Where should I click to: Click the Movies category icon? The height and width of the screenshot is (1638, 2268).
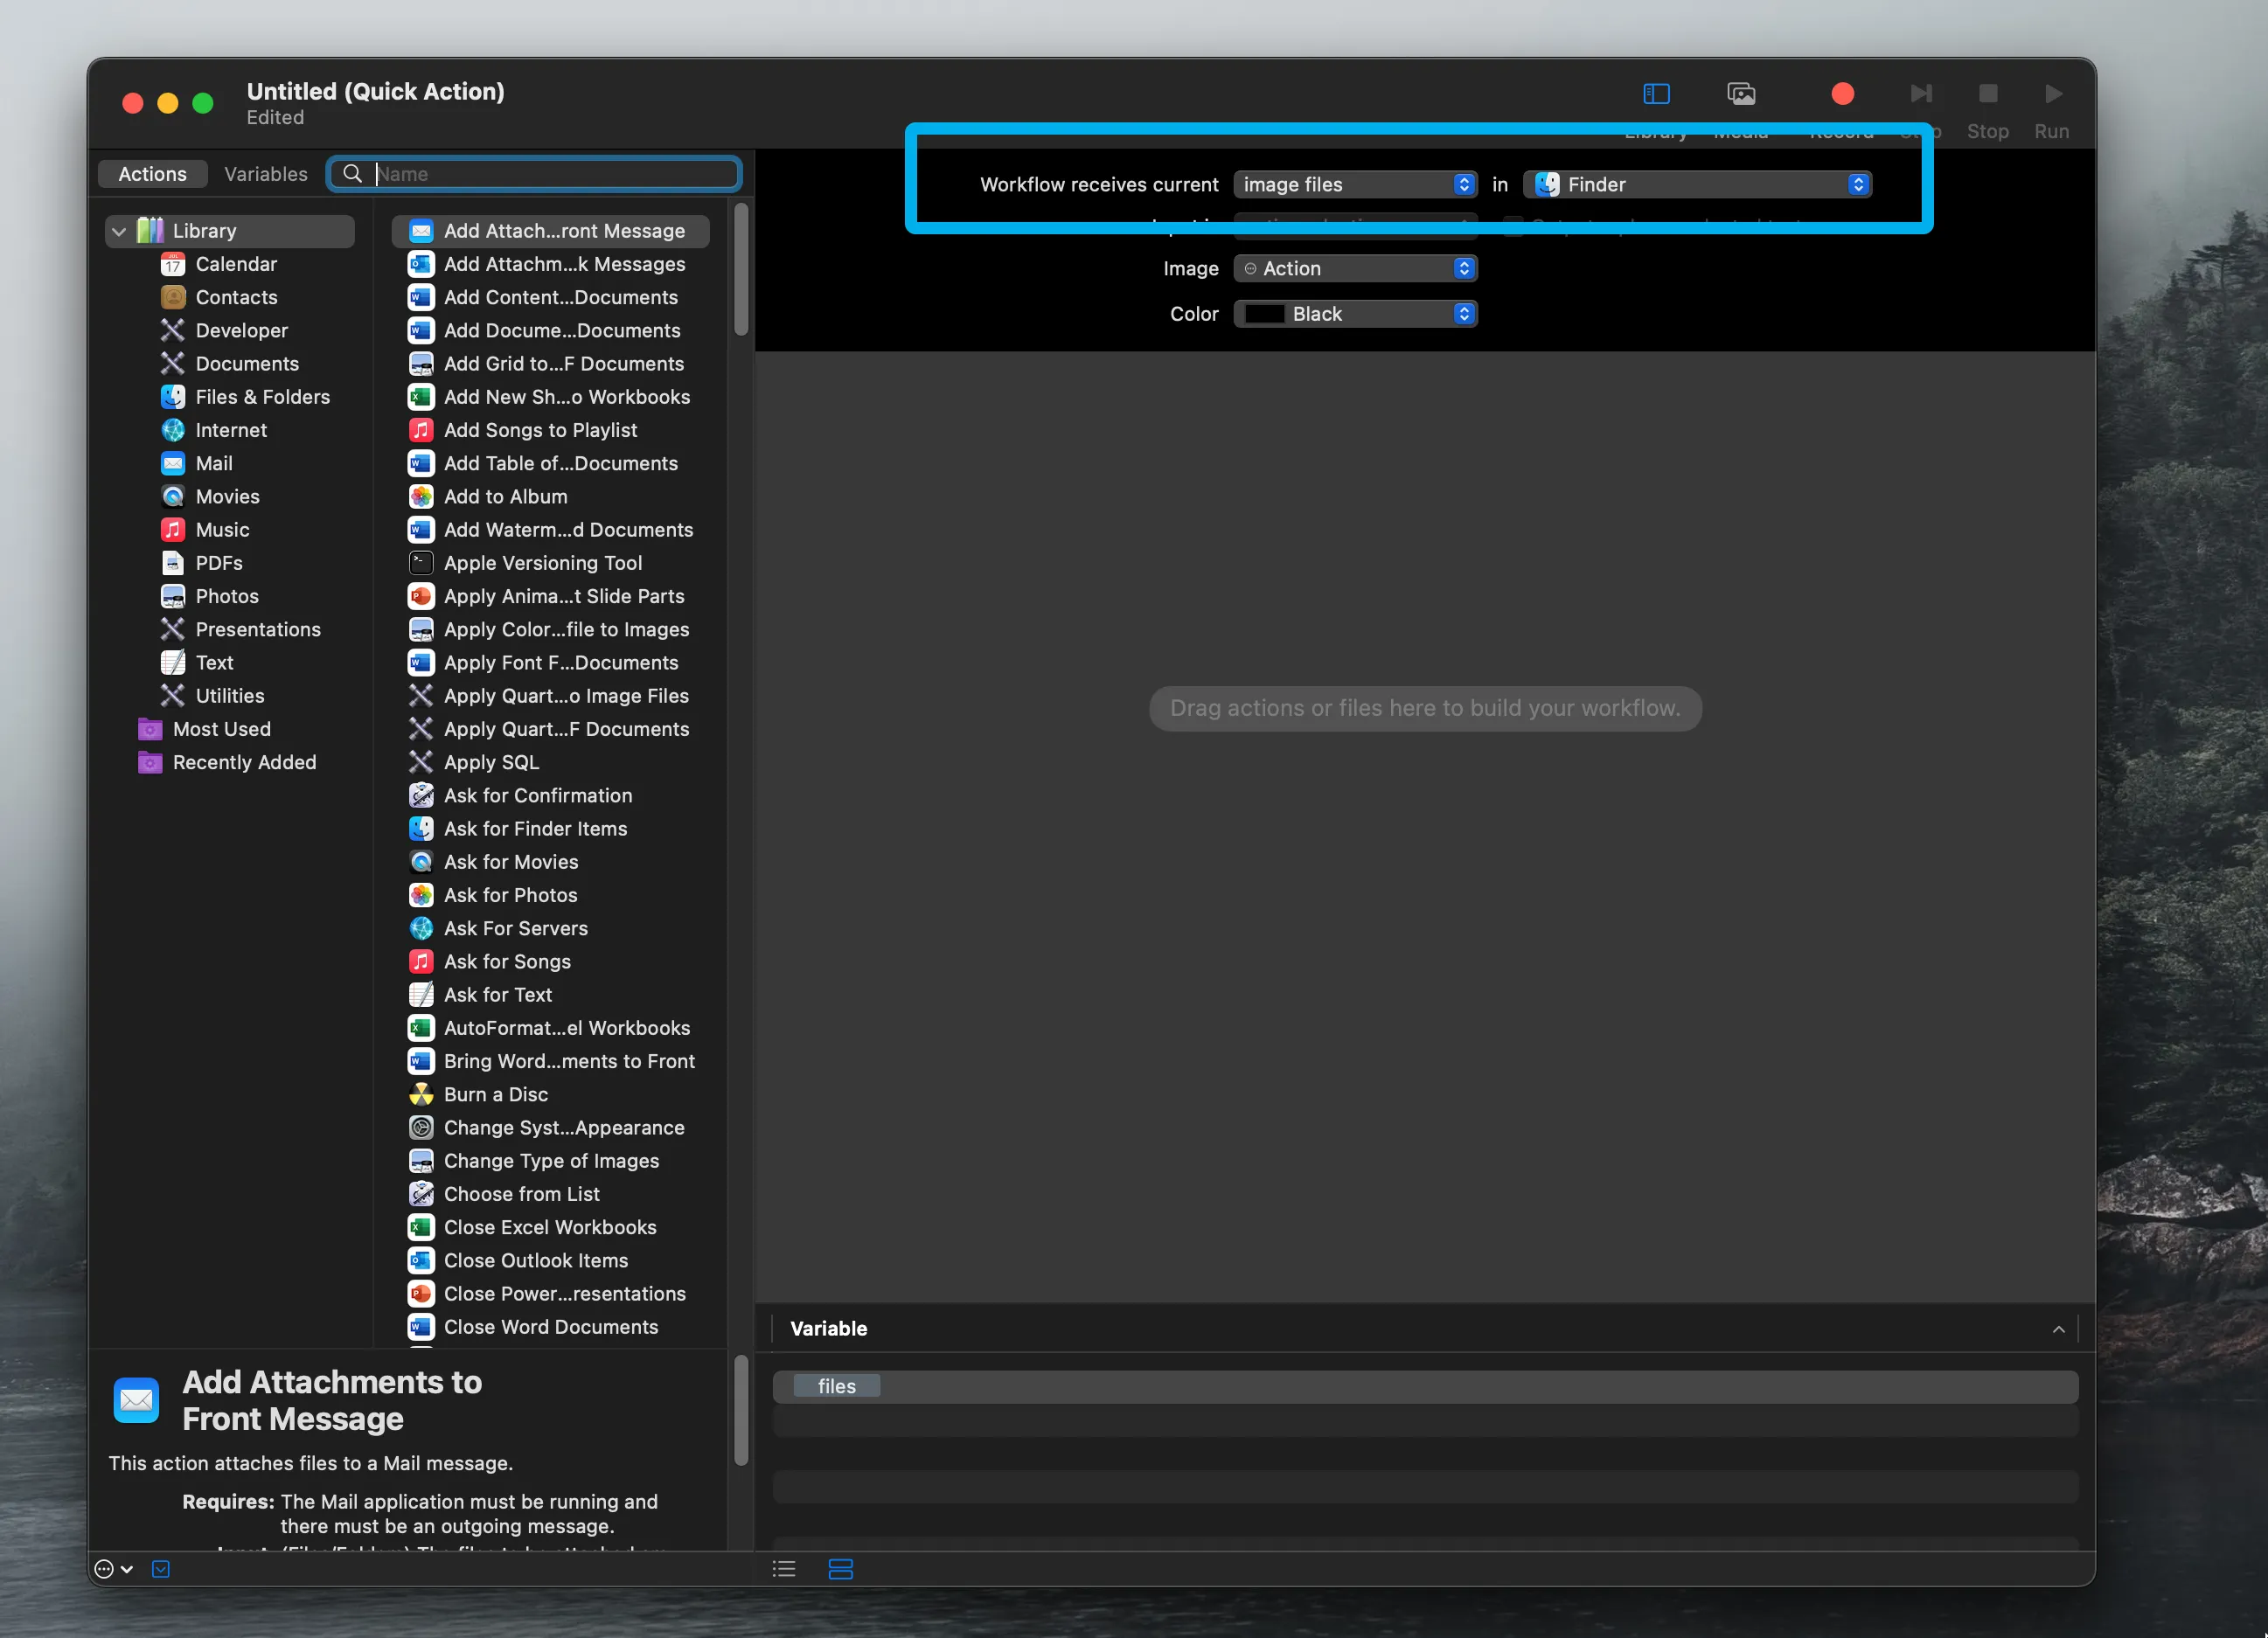coord(172,496)
